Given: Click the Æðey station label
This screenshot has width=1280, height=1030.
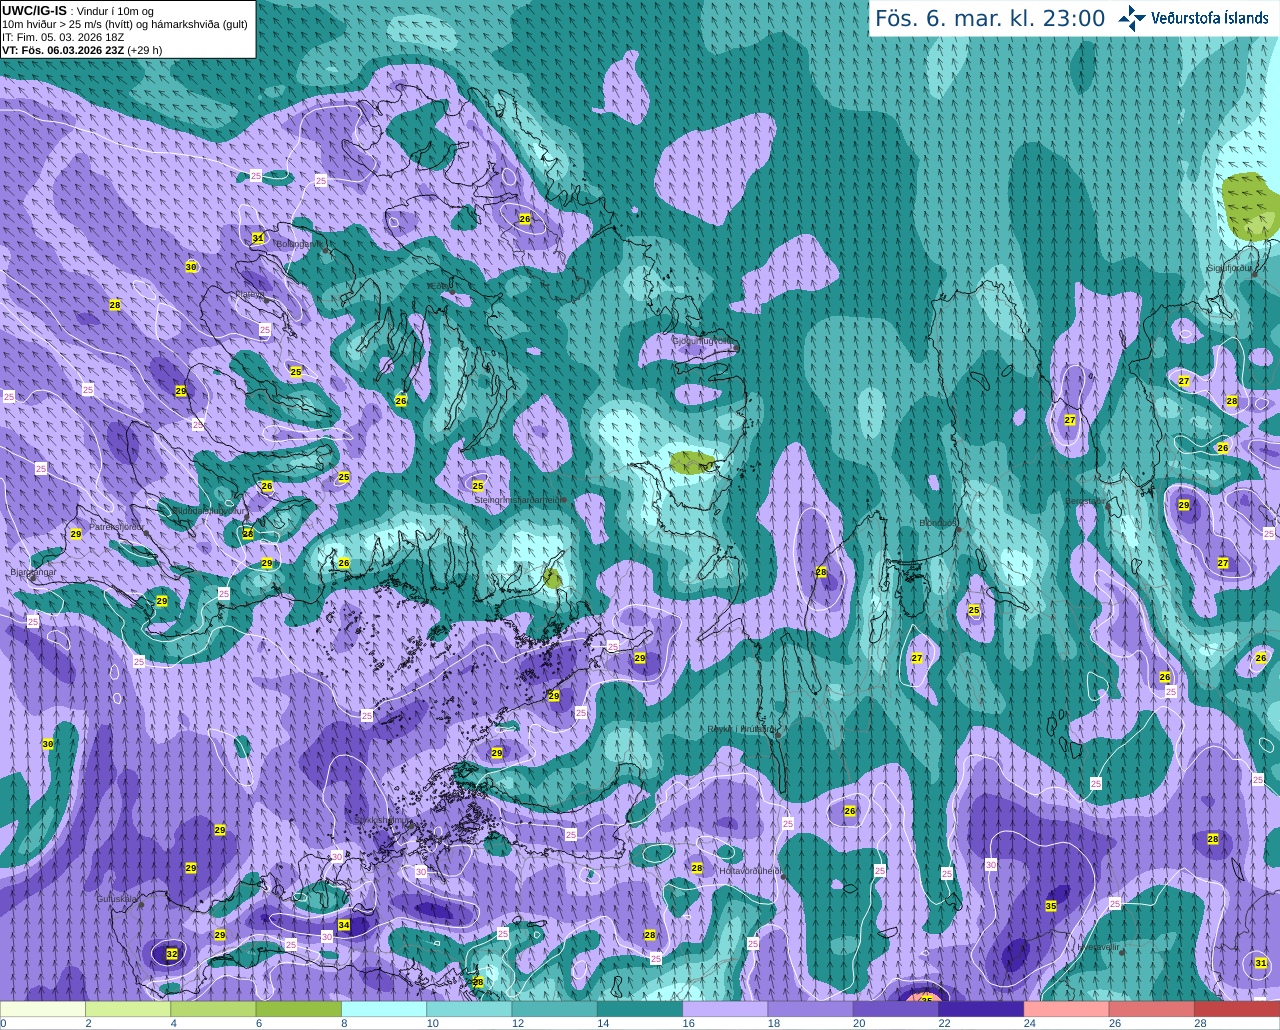Looking at the screenshot, I should (x=439, y=286).
